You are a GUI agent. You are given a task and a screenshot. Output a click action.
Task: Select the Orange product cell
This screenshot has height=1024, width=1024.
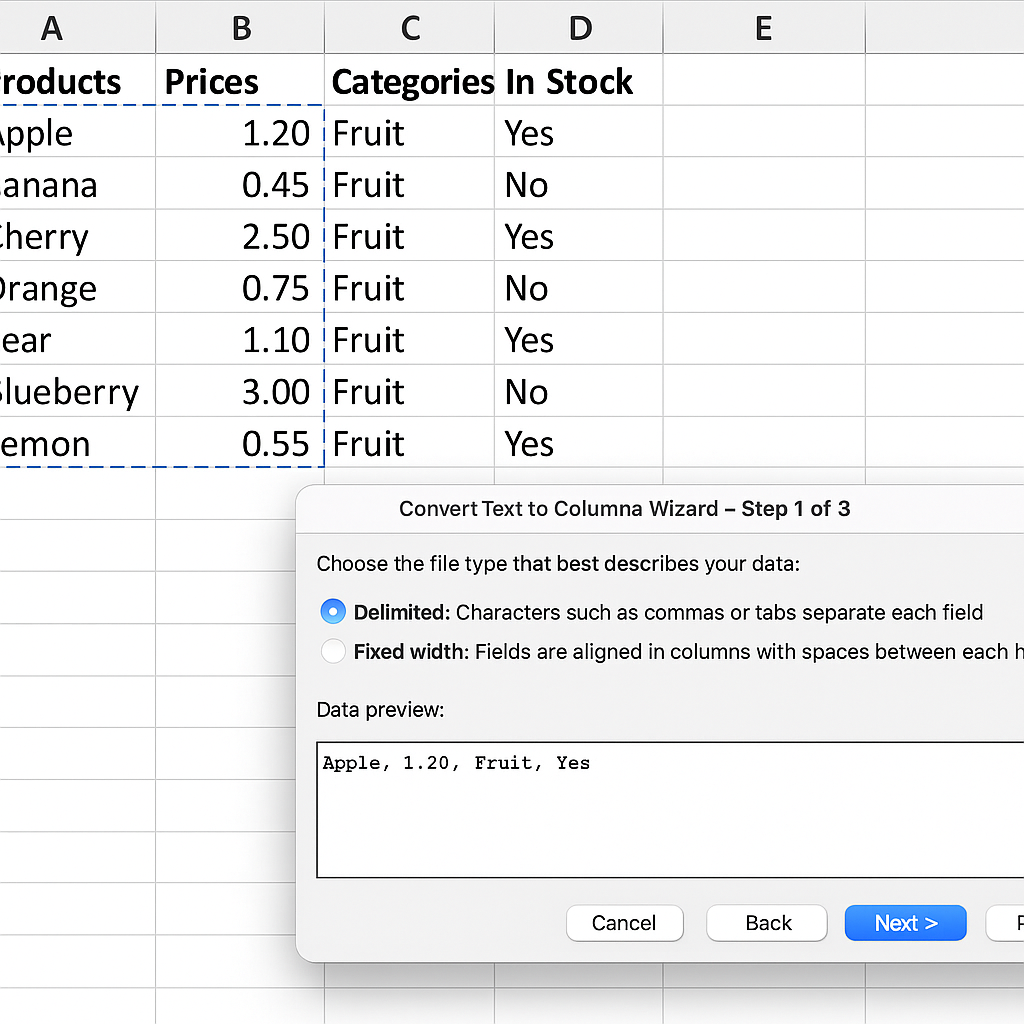(60, 289)
